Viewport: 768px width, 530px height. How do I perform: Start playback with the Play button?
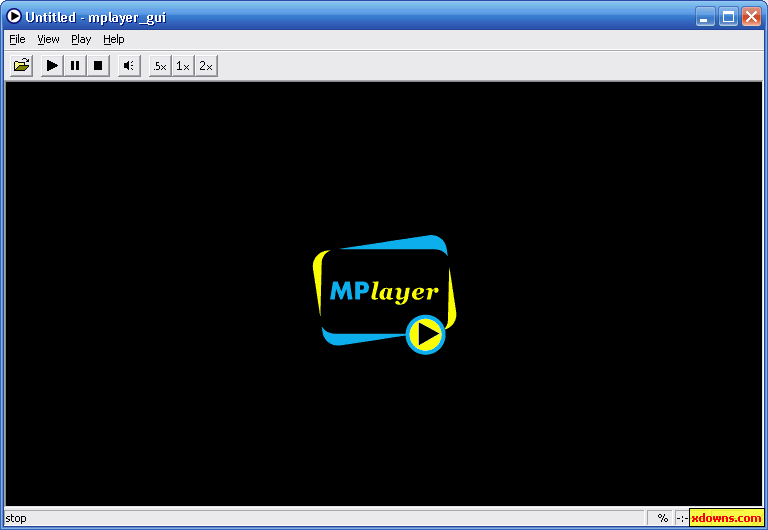(x=52, y=66)
